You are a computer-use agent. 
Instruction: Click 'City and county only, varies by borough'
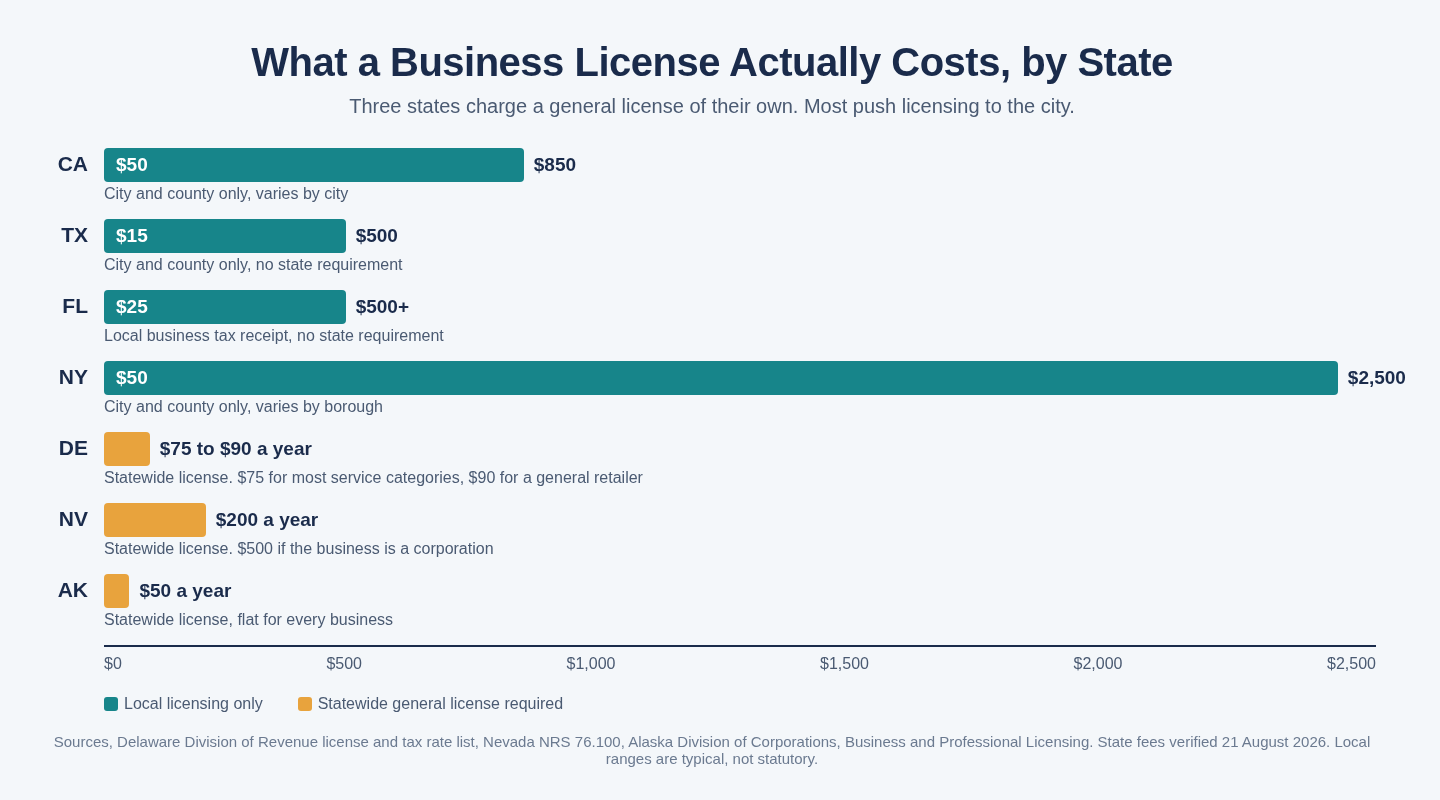click(243, 407)
